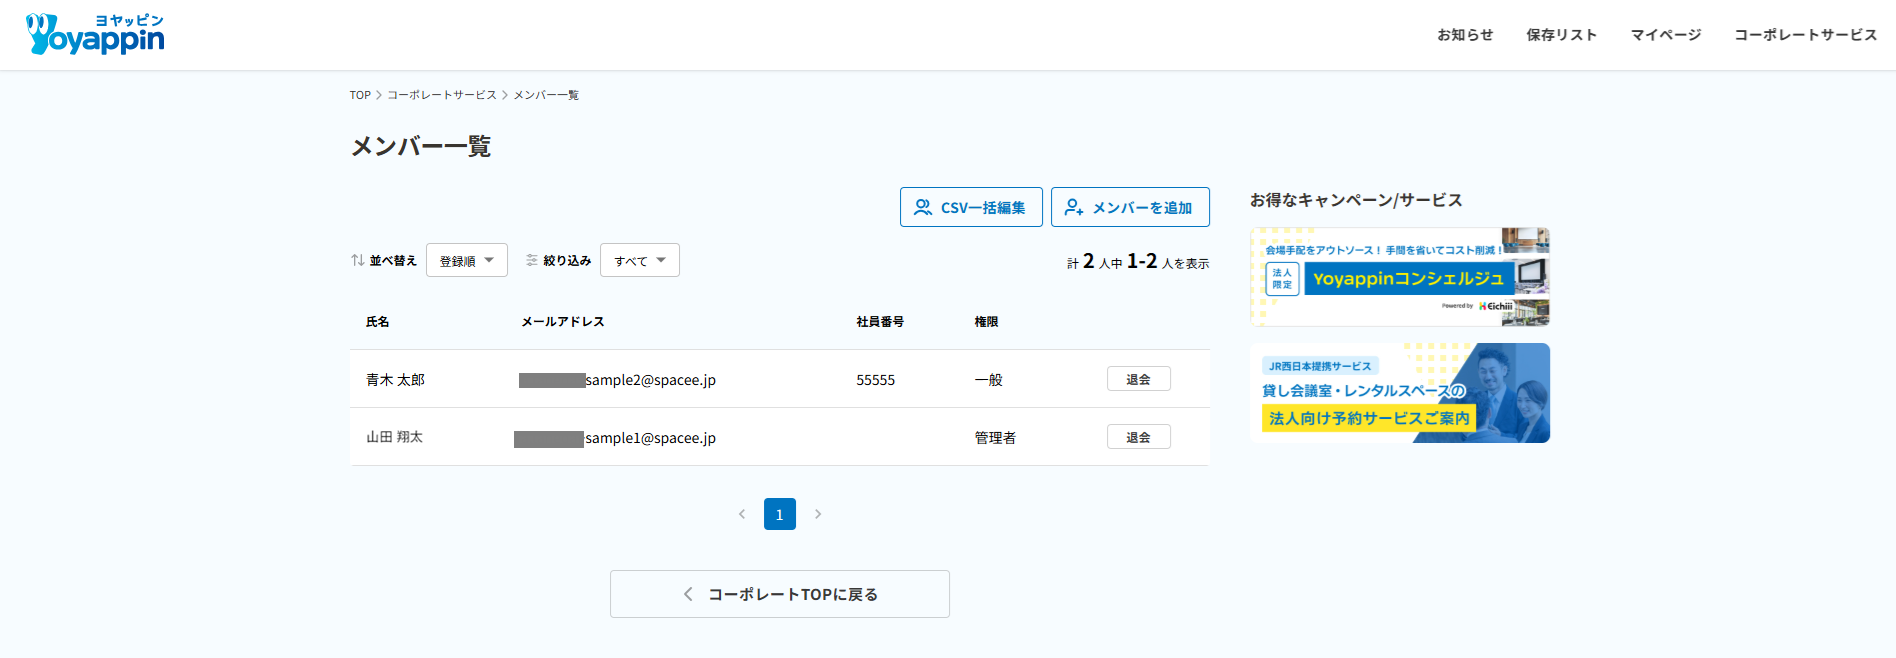Click the TOP breadcrumb link
Screen dimensions: 1896x658
point(360,95)
